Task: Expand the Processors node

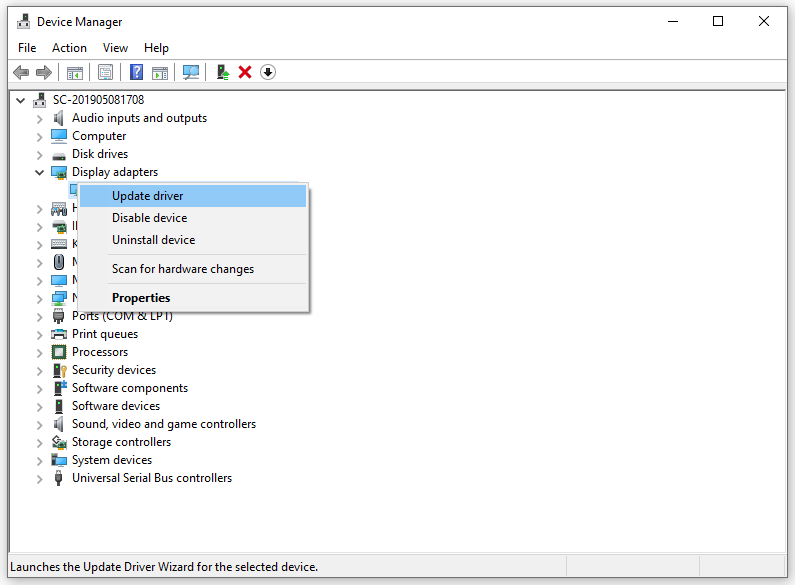Action: click(x=40, y=353)
